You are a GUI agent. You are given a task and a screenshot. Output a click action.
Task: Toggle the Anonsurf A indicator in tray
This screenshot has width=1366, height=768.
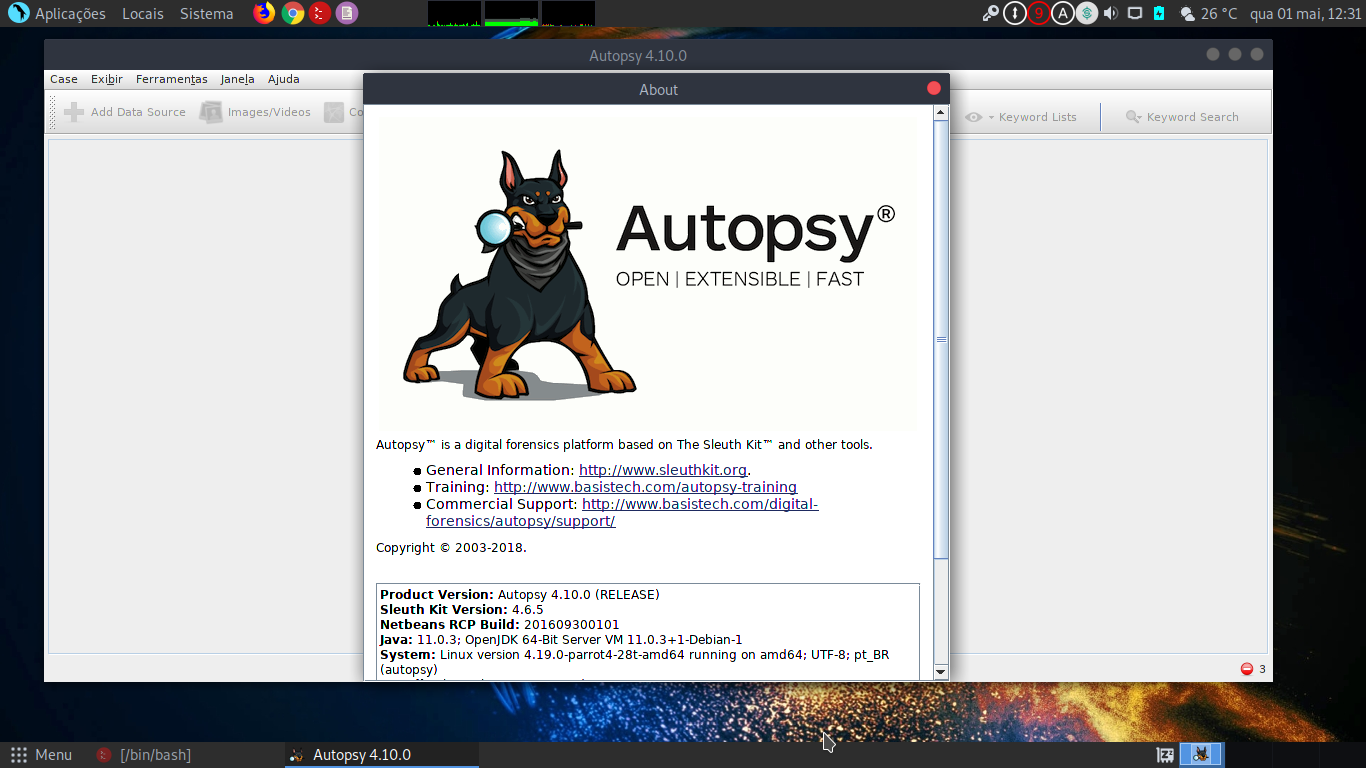pyautogui.click(x=1061, y=13)
